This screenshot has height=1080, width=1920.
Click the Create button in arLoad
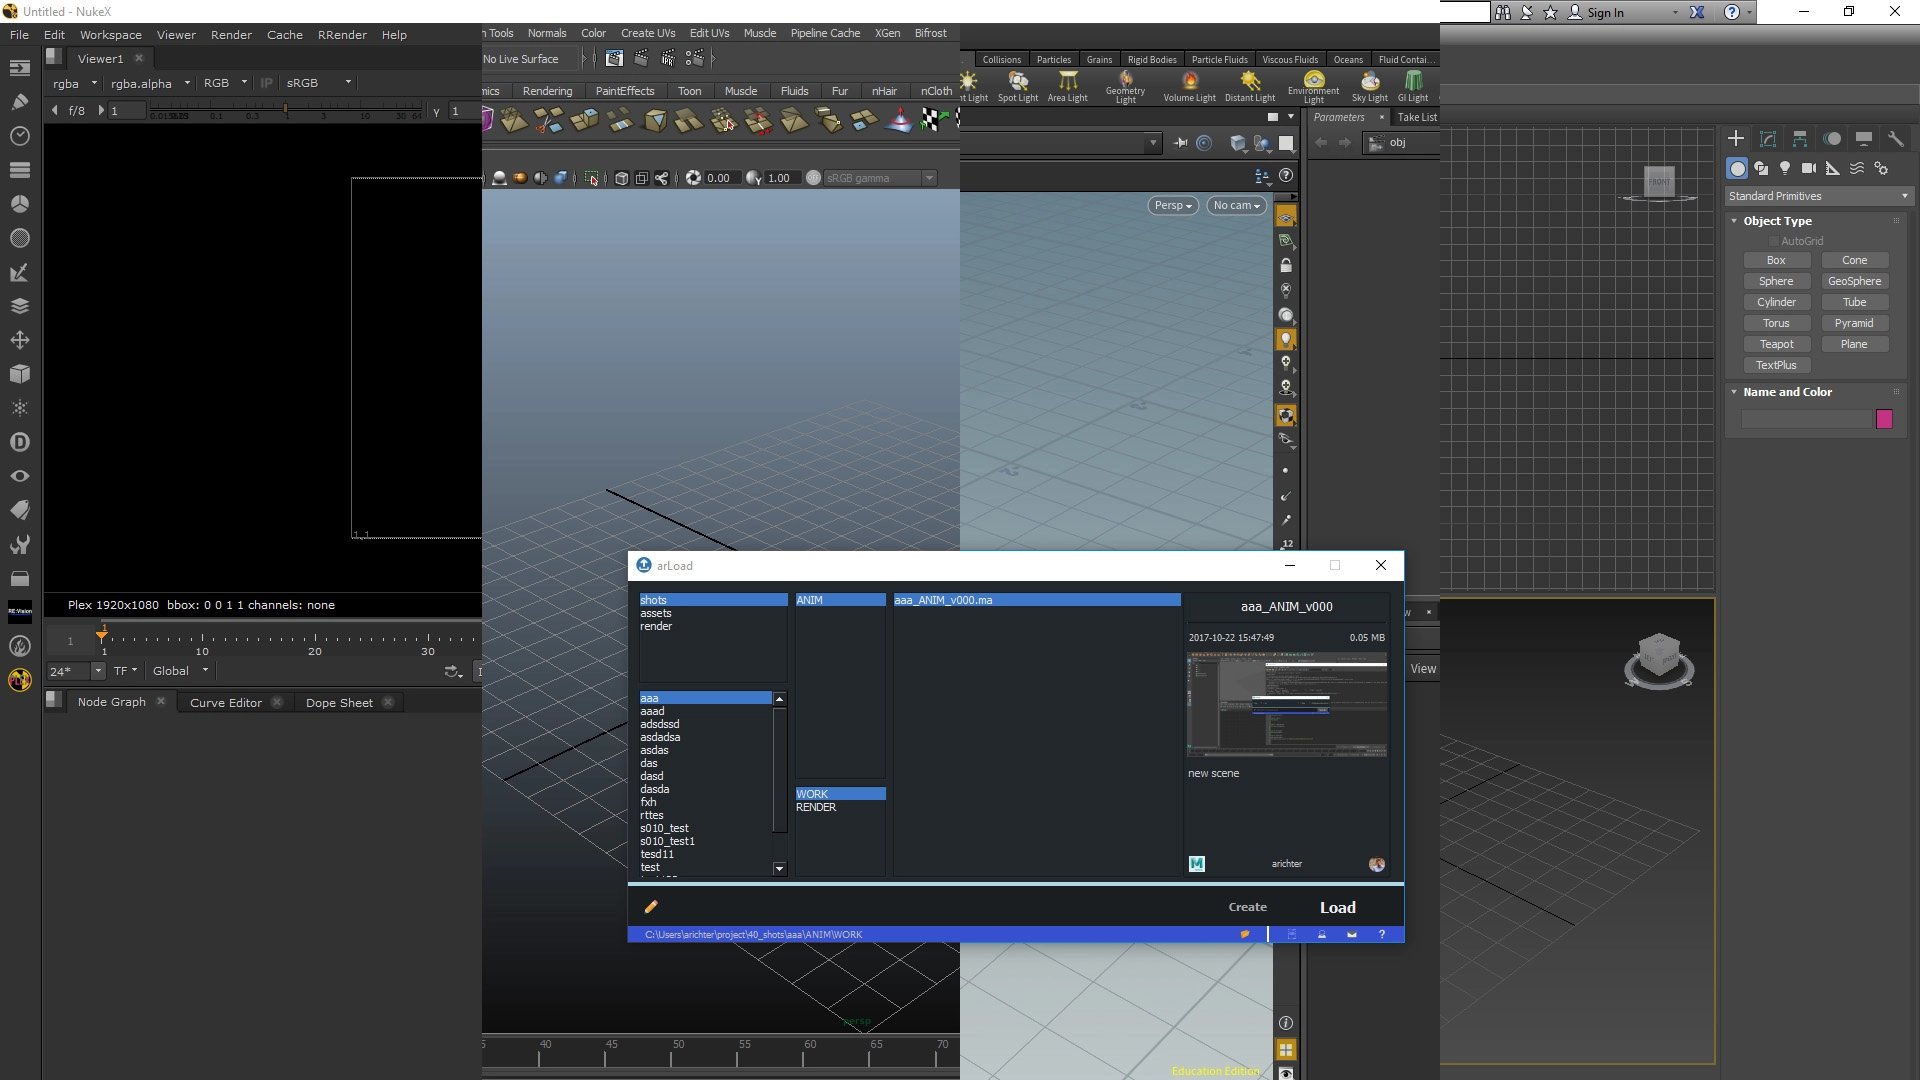1247,907
